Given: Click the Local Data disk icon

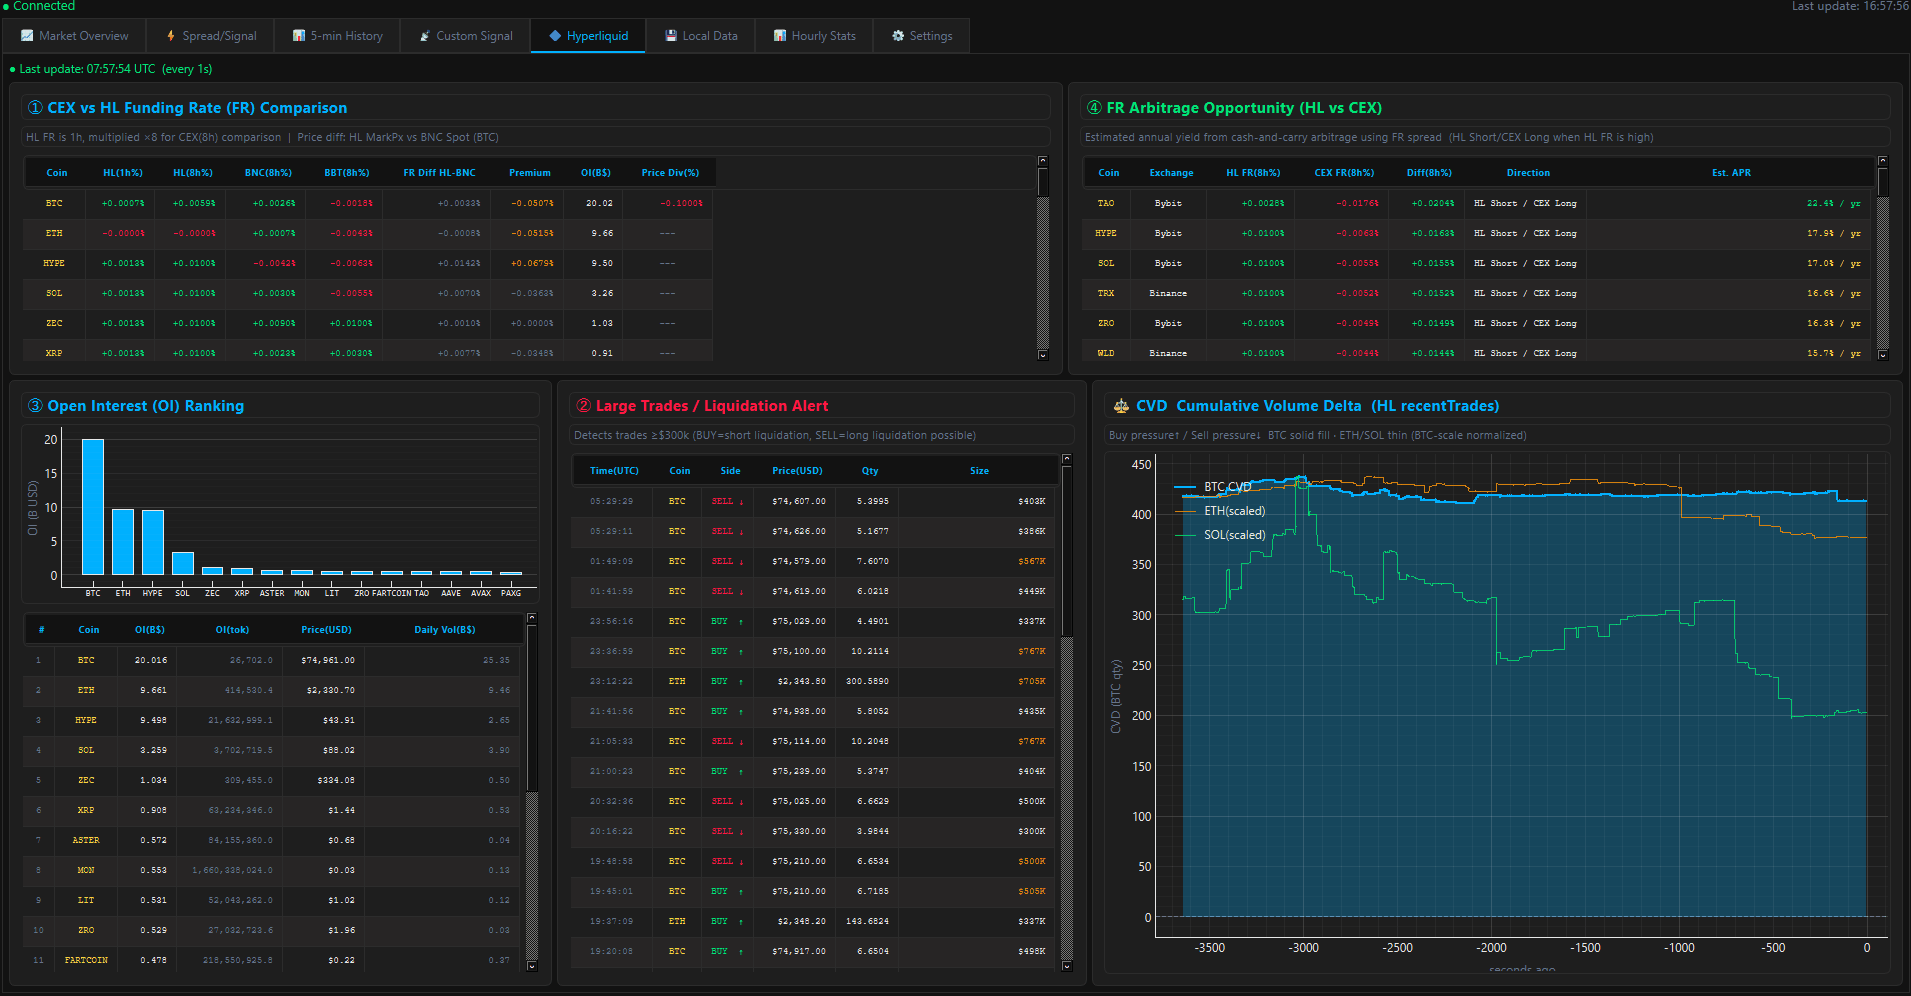Looking at the screenshot, I should pos(672,36).
